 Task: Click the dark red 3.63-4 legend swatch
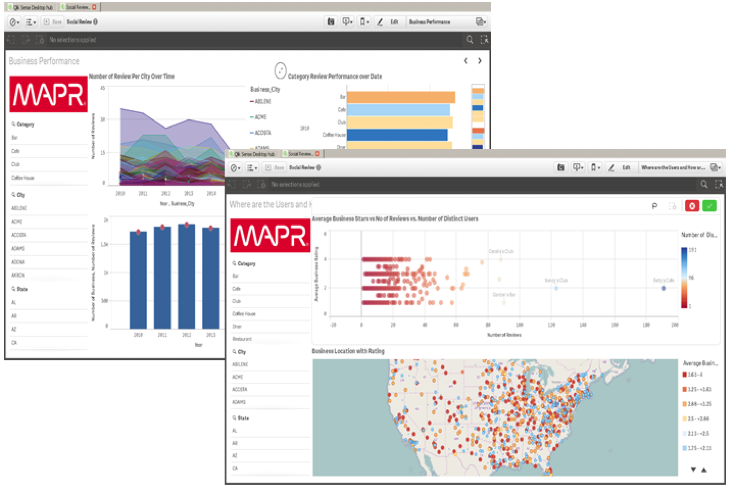tap(686, 374)
